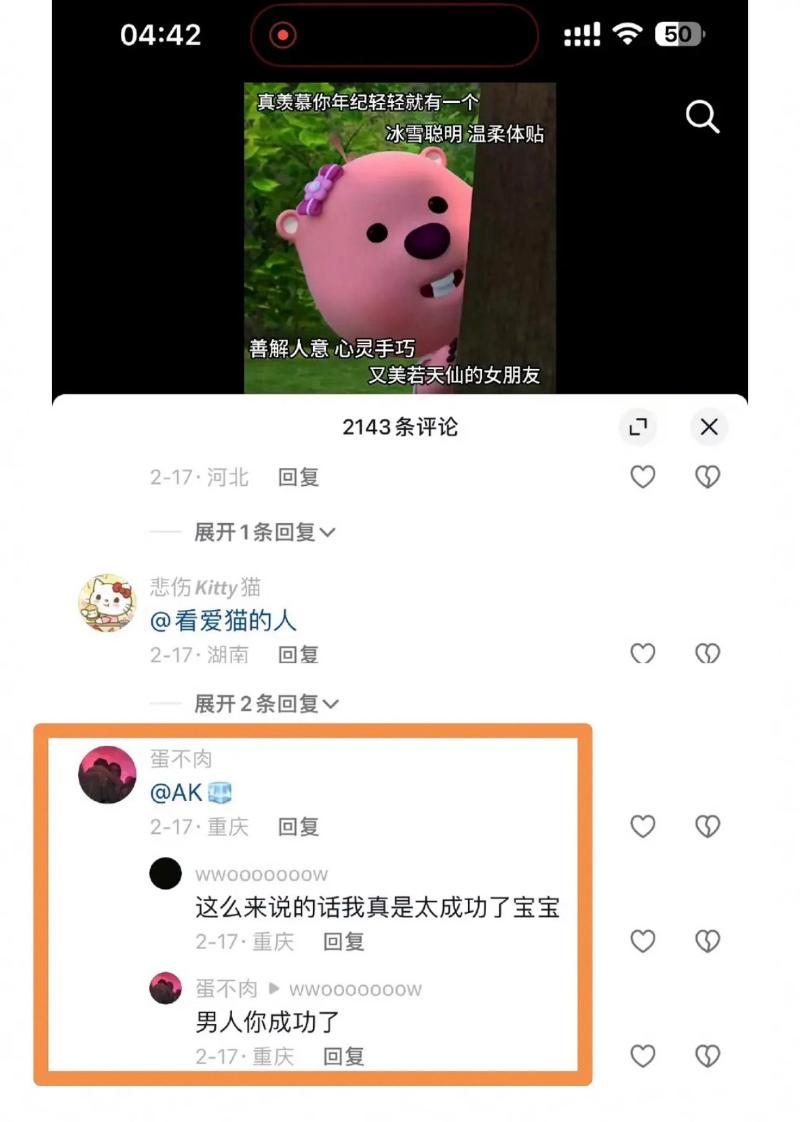
Task: Like the reply 男人你成功了
Action: click(643, 1055)
